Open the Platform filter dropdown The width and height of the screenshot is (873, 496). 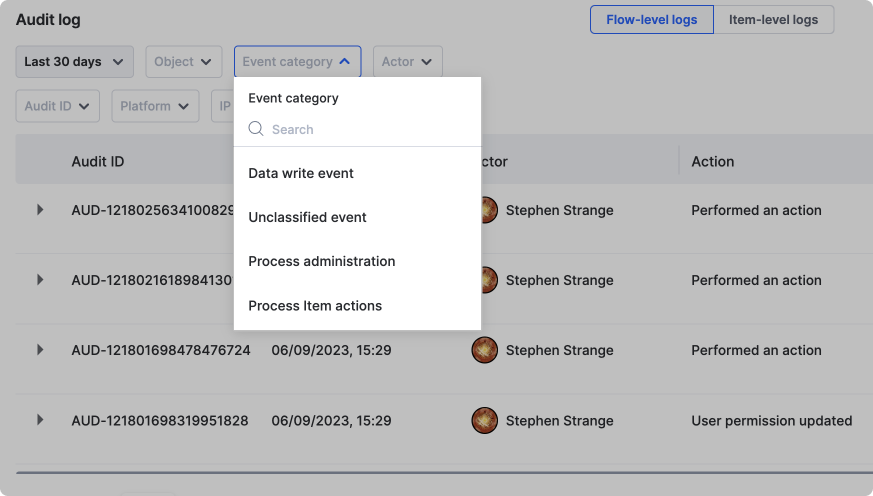point(155,106)
